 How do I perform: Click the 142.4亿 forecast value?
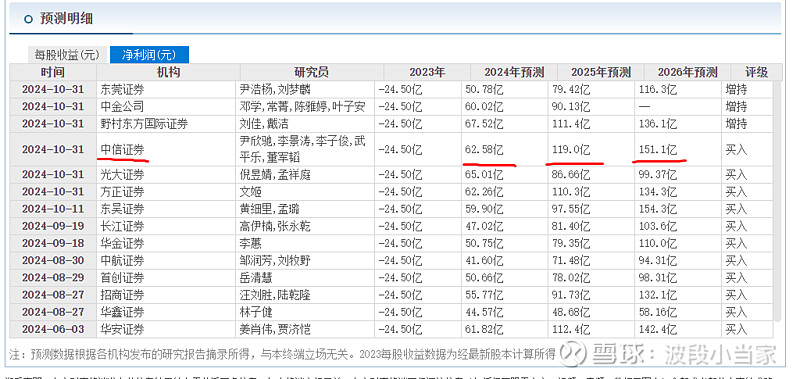(657, 330)
